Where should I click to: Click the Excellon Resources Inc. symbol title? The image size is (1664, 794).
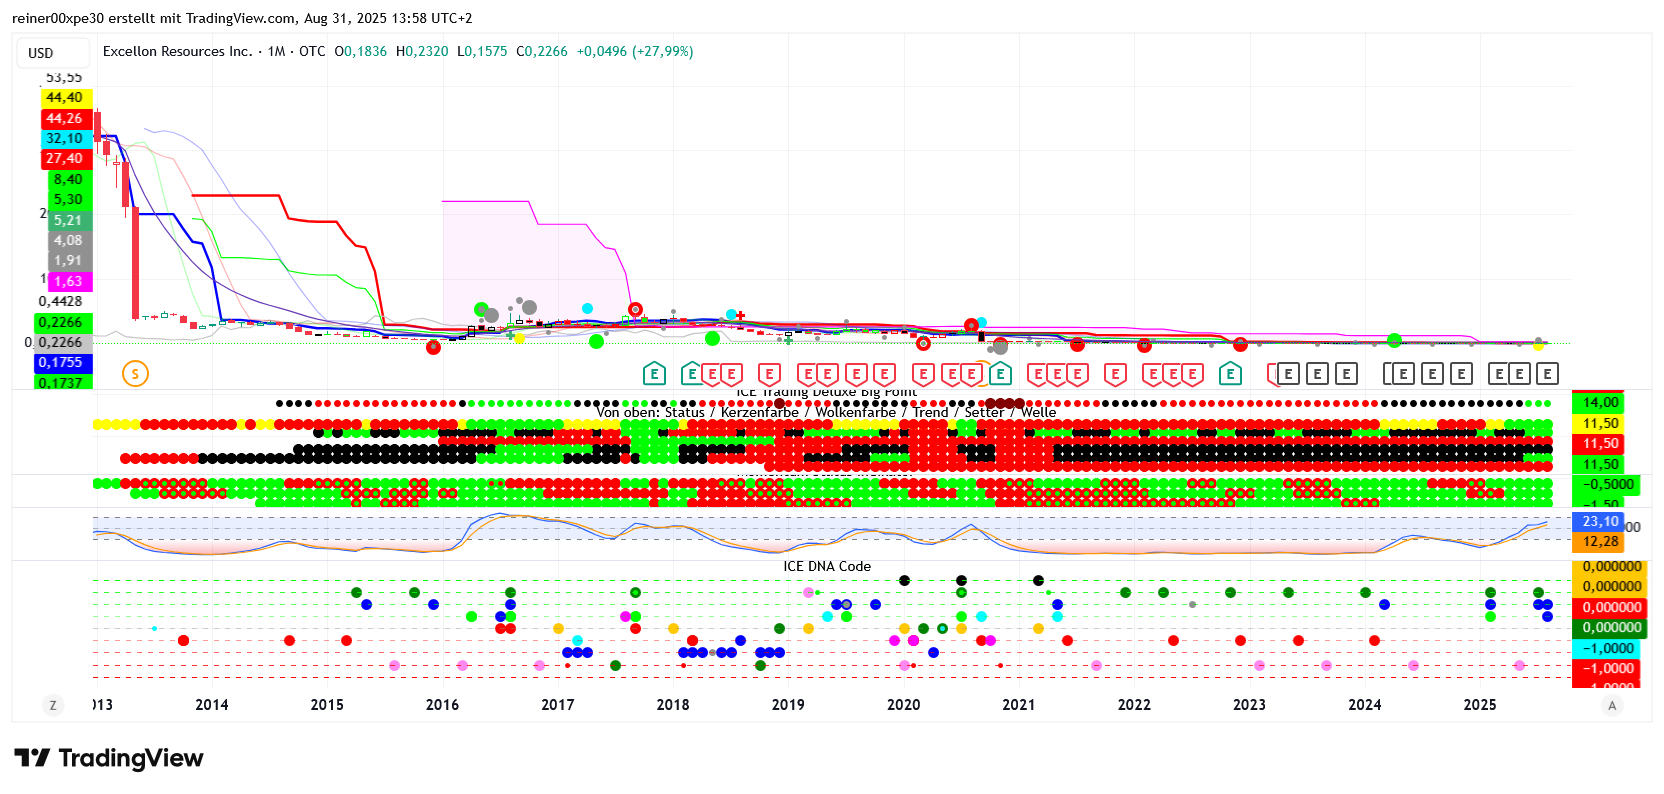(177, 51)
